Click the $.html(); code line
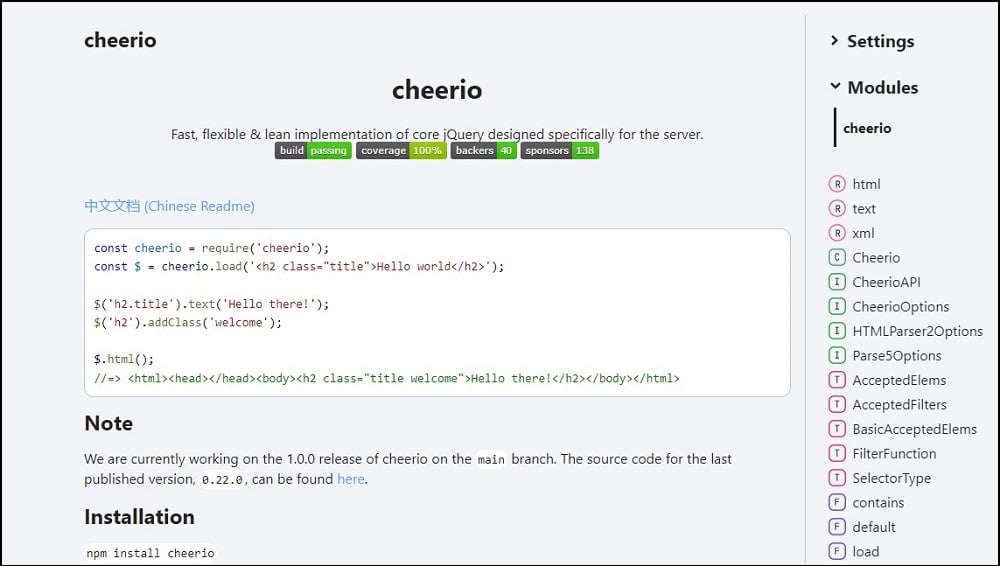The height and width of the screenshot is (566, 1000). (x=124, y=359)
